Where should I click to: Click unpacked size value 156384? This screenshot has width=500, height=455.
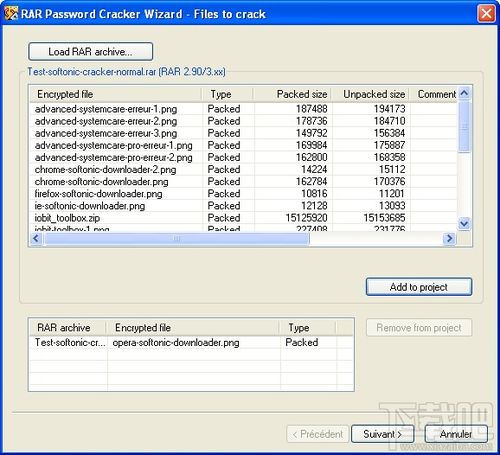click(389, 133)
